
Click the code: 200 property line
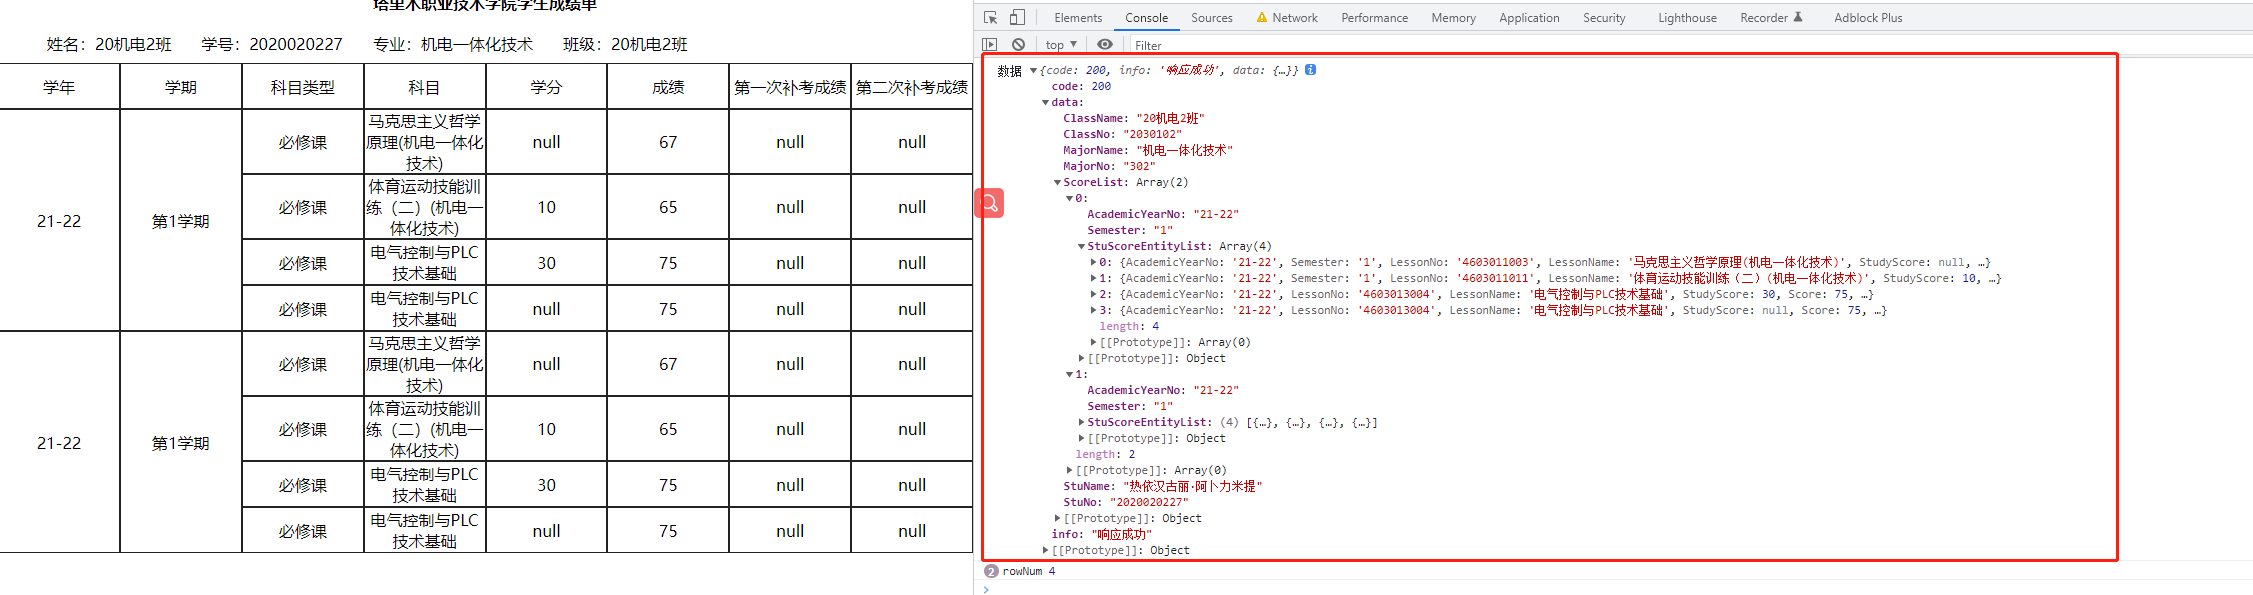point(1081,86)
